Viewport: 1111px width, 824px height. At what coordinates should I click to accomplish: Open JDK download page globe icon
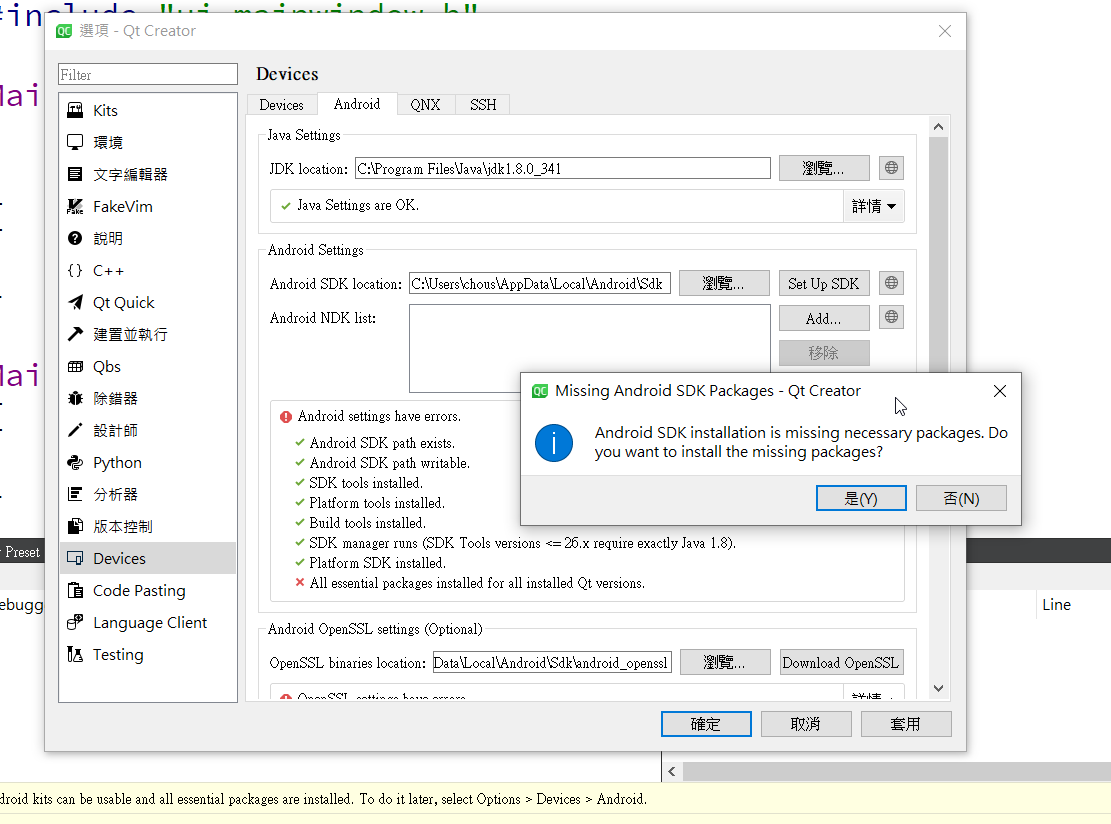click(x=891, y=168)
